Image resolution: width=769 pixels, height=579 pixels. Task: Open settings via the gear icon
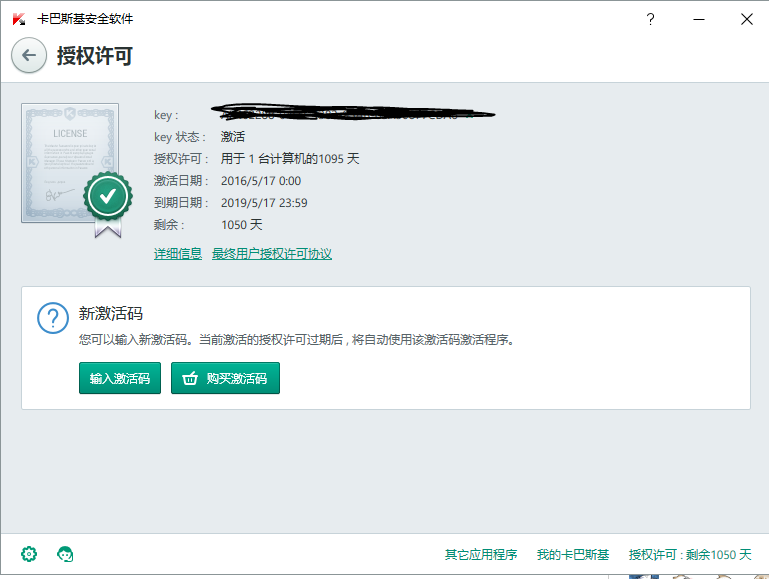[x=29, y=554]
